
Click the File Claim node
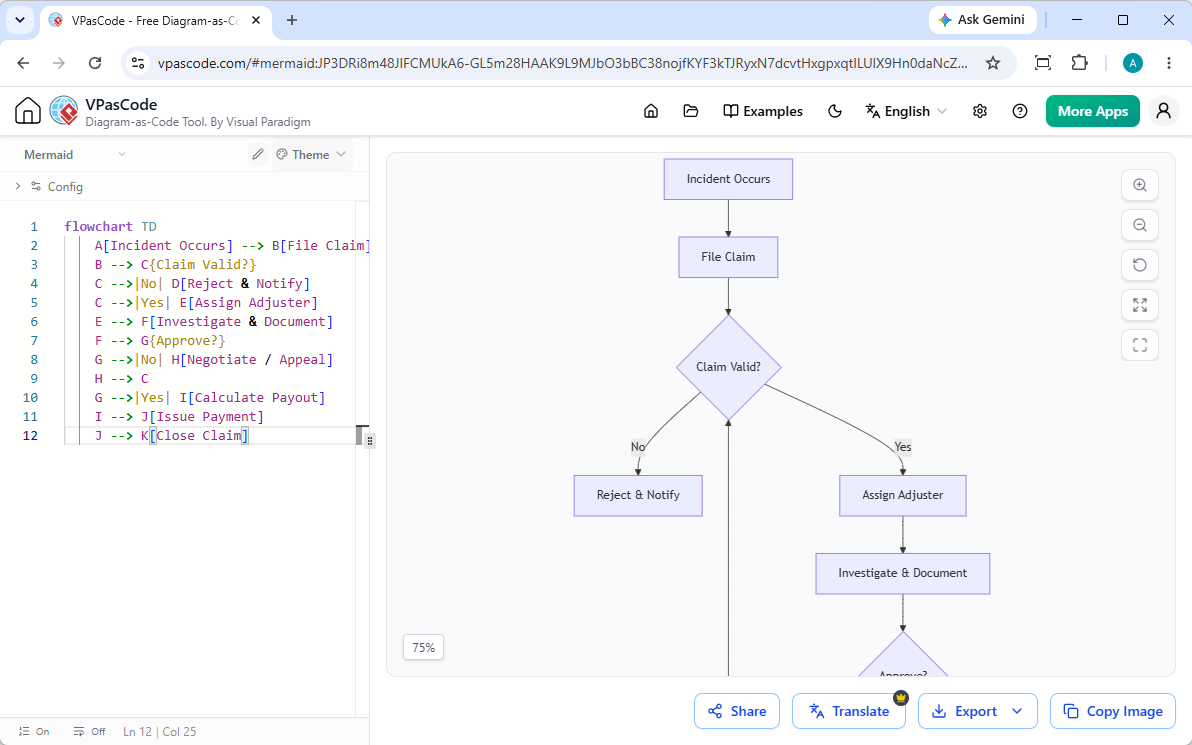[728, 257]
